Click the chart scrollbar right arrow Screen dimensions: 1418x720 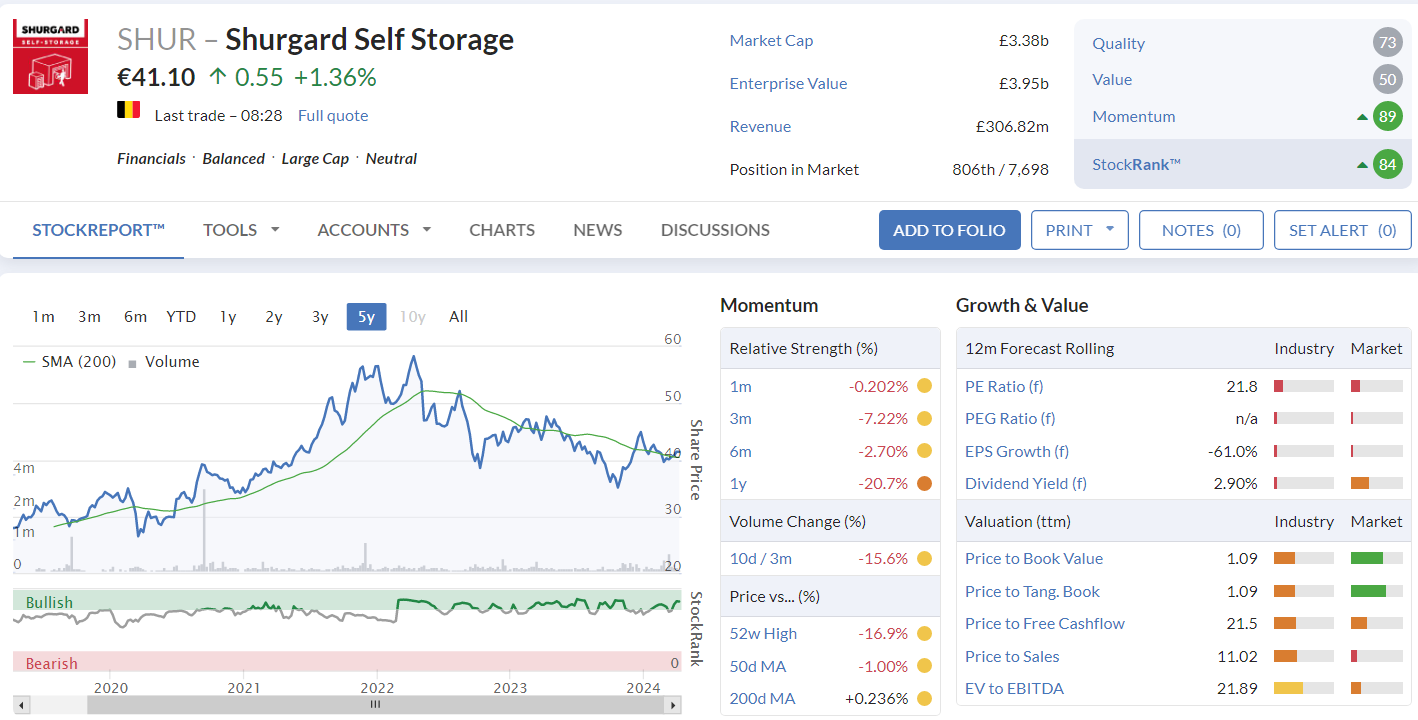pyautogui.click(x=674, y=705)
